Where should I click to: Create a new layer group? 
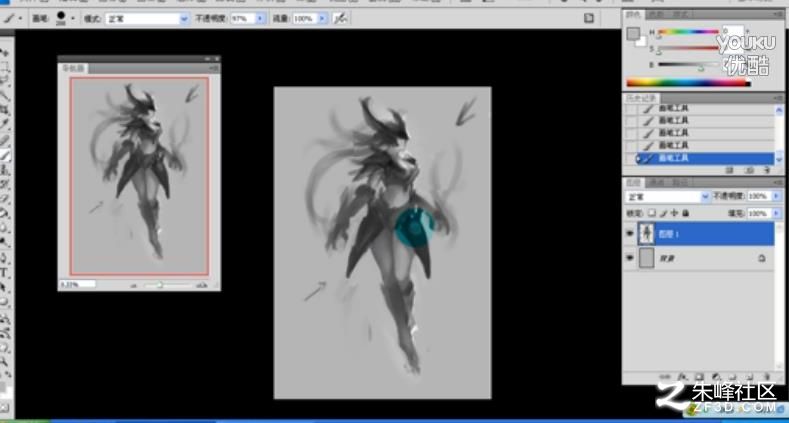point(733,376)
